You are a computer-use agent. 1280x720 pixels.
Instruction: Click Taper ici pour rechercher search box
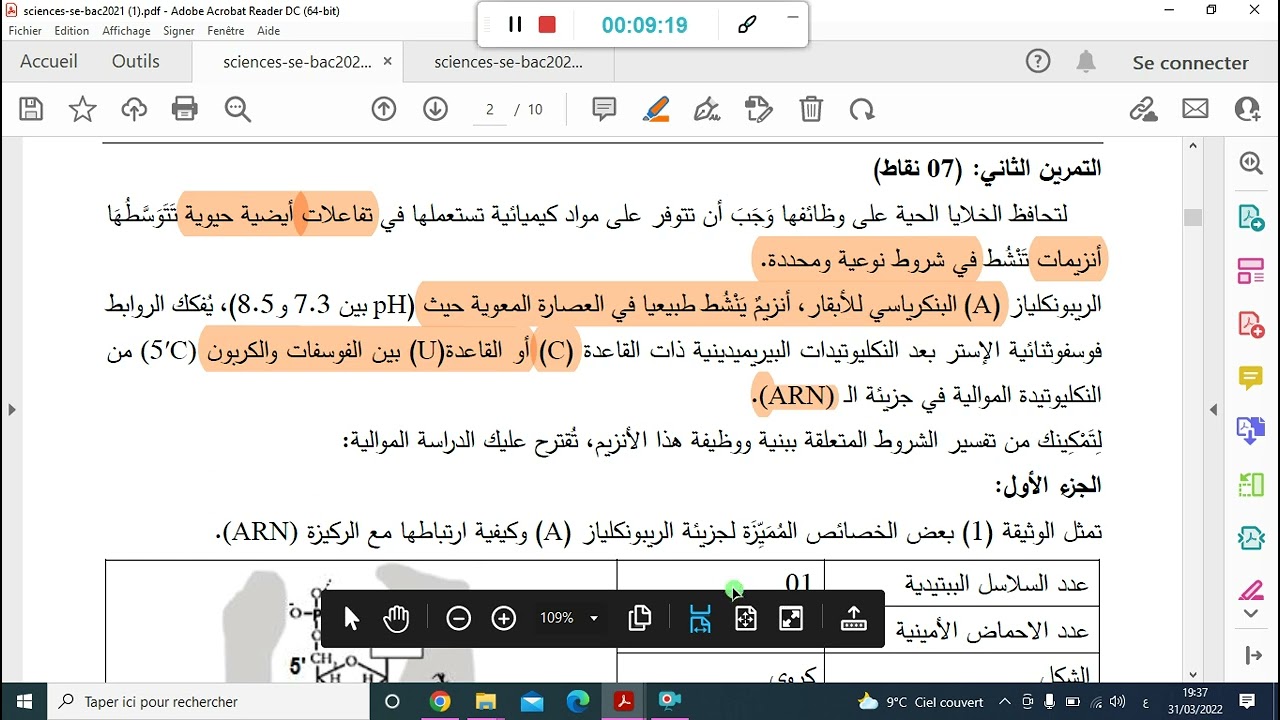(208, 701)
